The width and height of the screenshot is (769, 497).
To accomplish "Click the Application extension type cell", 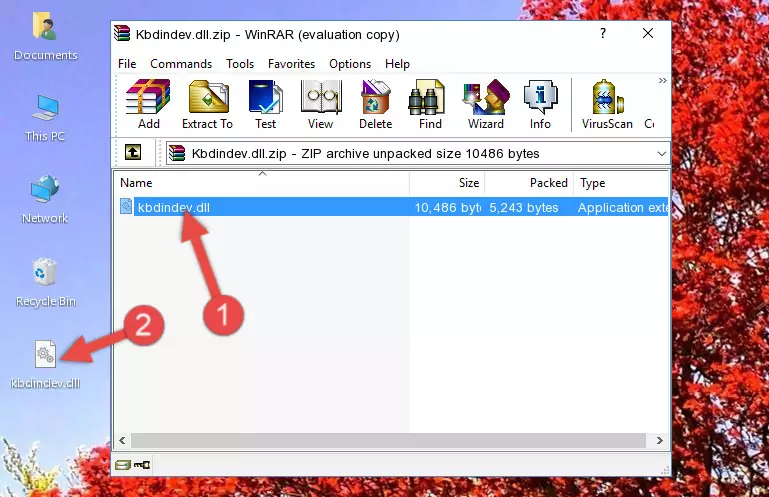I will coord(622,208).
